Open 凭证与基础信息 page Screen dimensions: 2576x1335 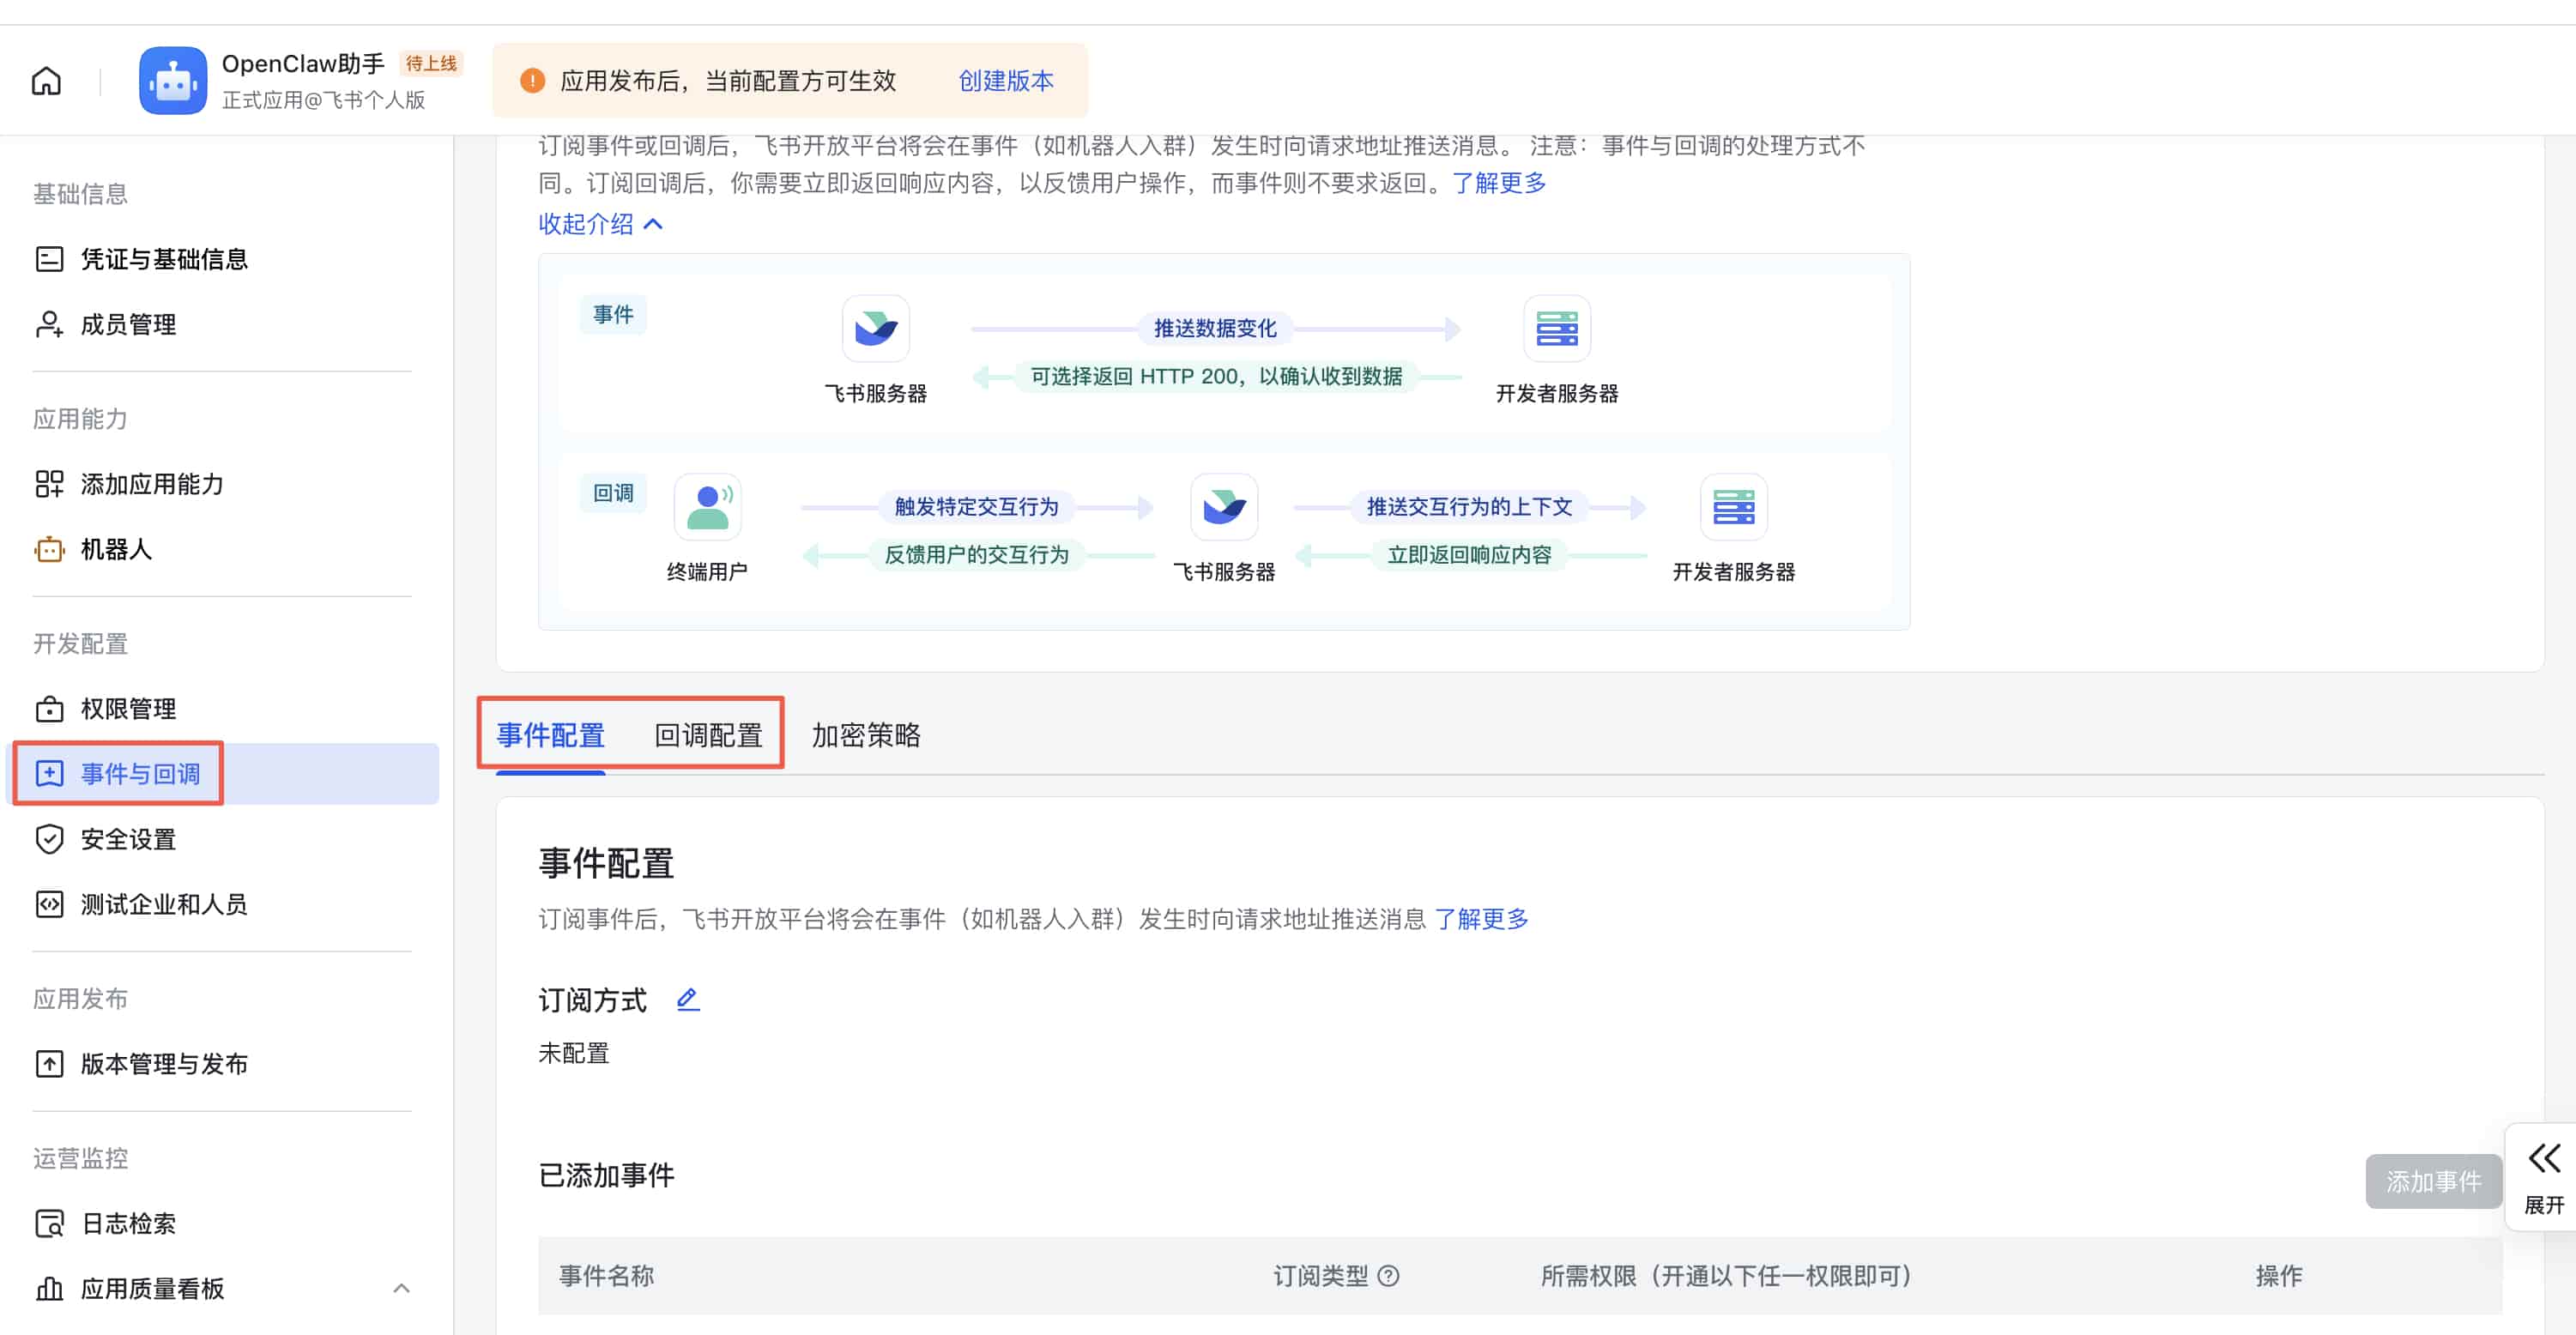tap(165, 259)
